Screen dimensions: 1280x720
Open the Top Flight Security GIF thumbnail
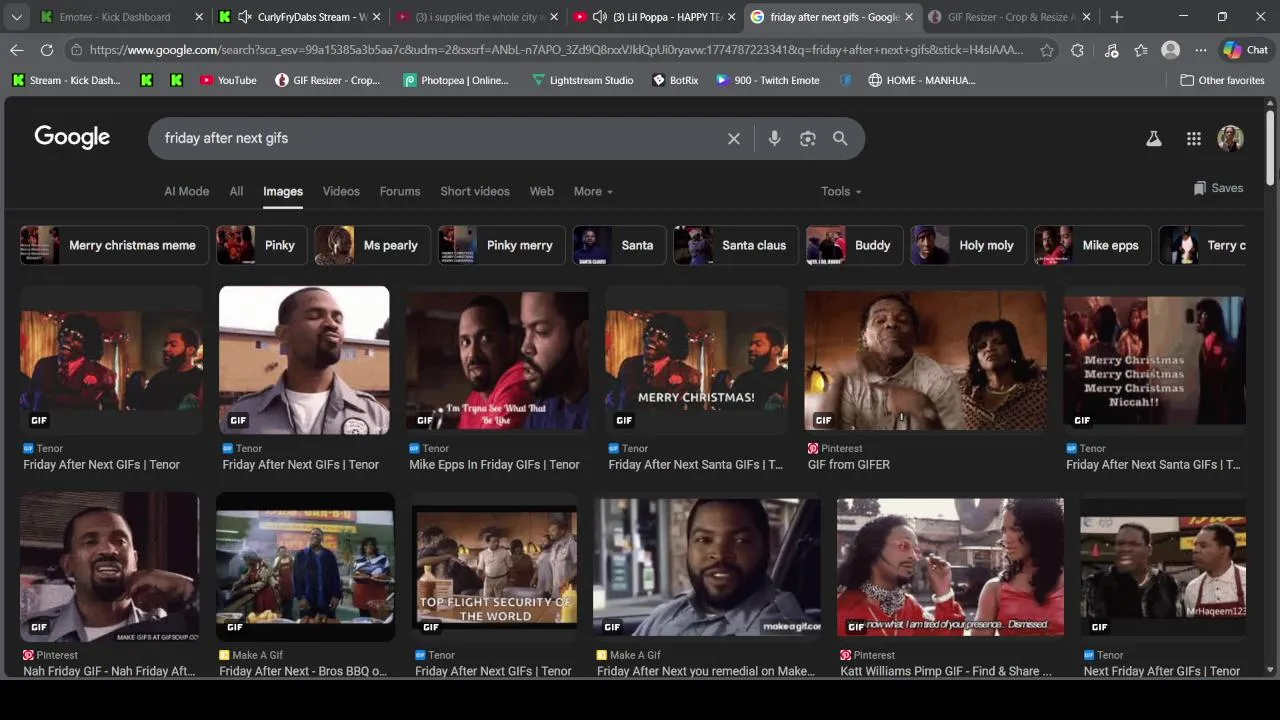click(495, 567)
